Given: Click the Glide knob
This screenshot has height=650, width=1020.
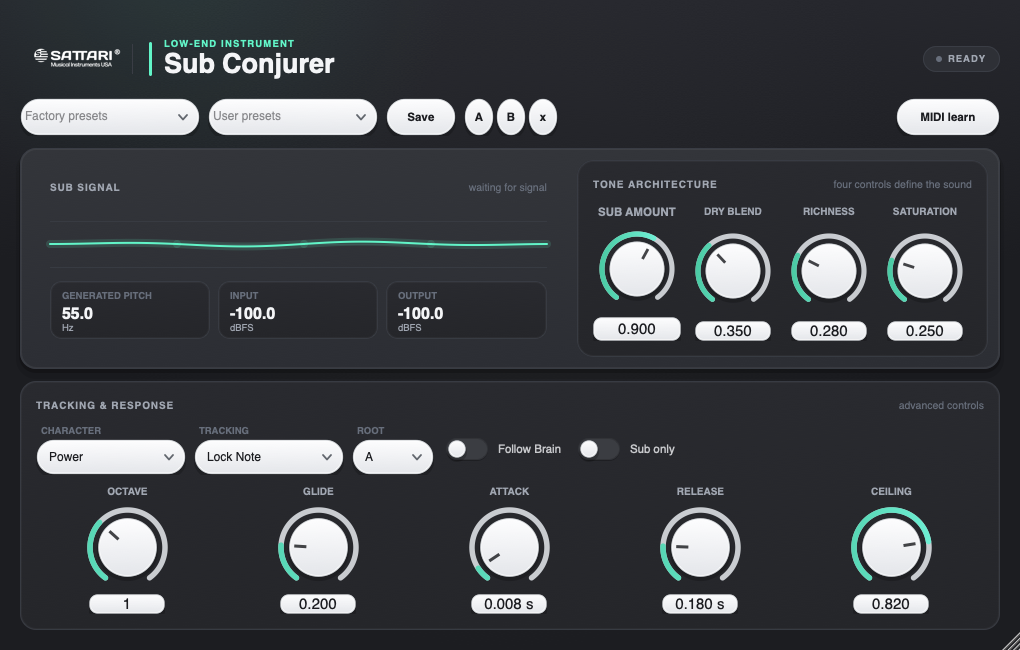Looking at the screenshot, I should 318,547.
